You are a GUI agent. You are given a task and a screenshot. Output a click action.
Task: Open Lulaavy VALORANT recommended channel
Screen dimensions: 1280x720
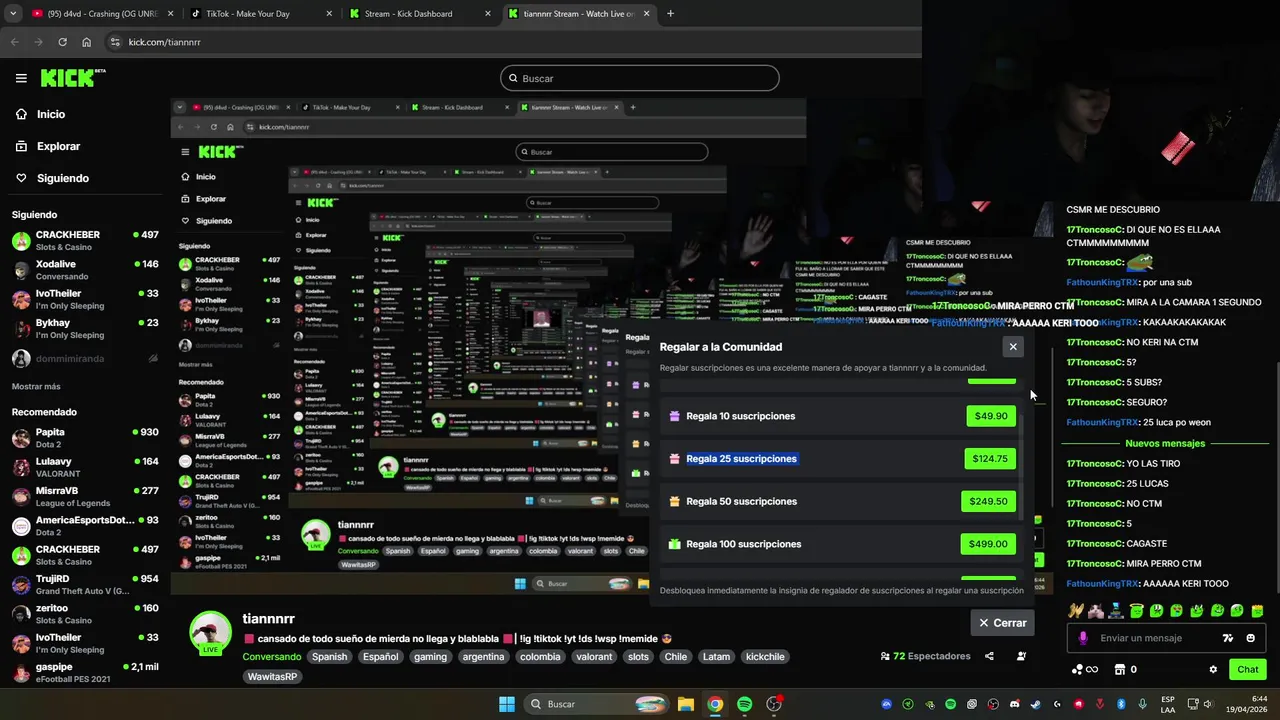[85, 467]
